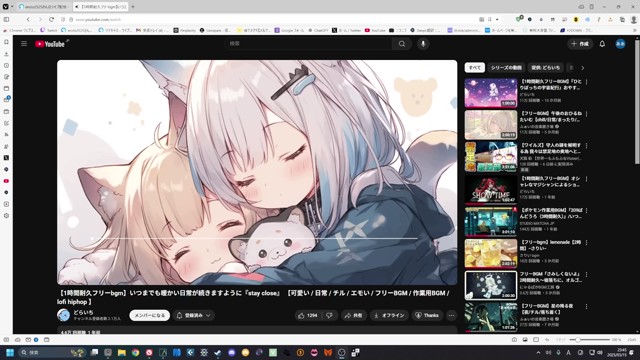640x360 pixels.
Task: Click the main video player image
Action: 257,172
